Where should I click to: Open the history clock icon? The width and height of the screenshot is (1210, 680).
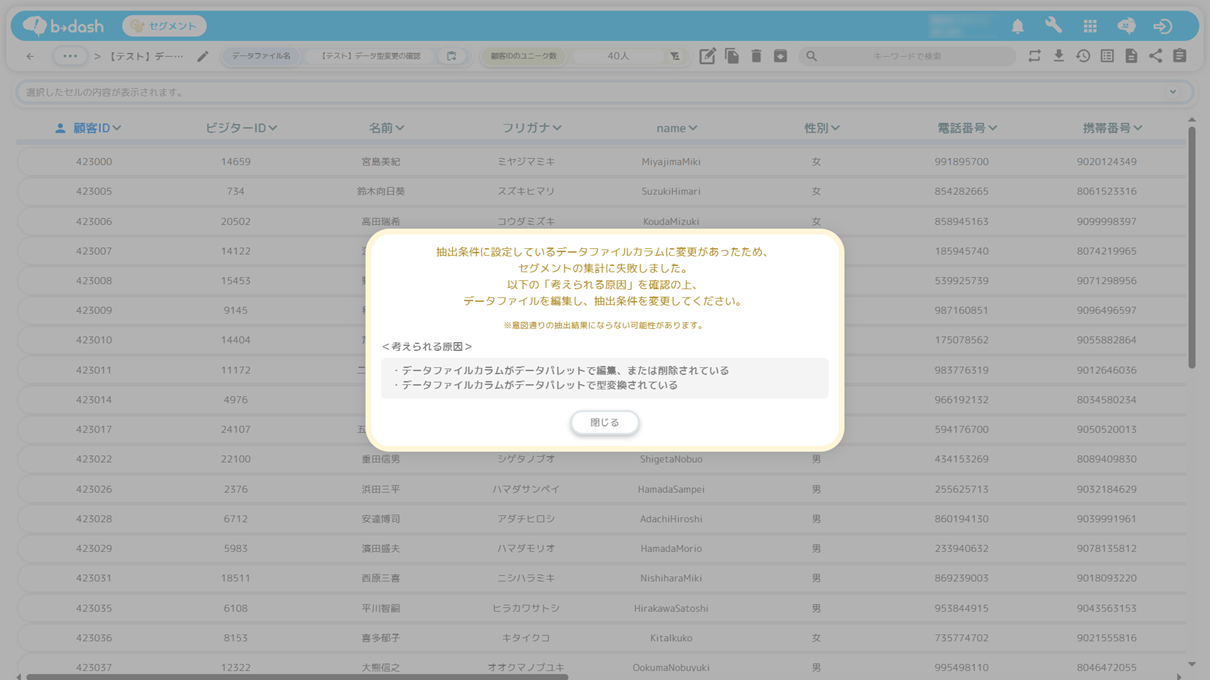tap(1083, 57)
